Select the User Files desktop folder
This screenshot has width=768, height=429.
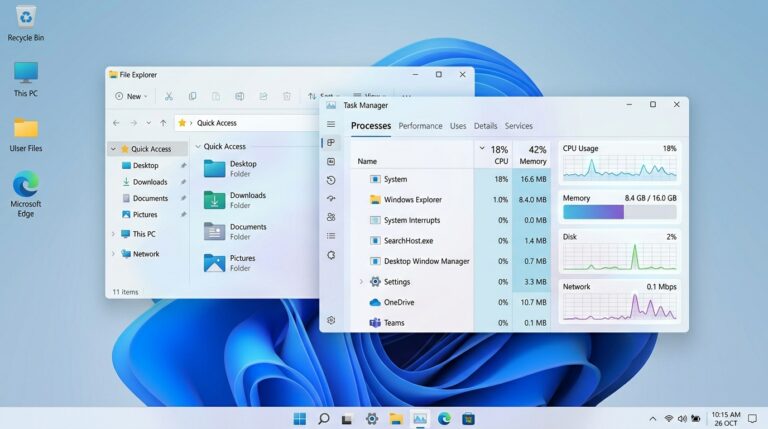(x=25, y=135)
